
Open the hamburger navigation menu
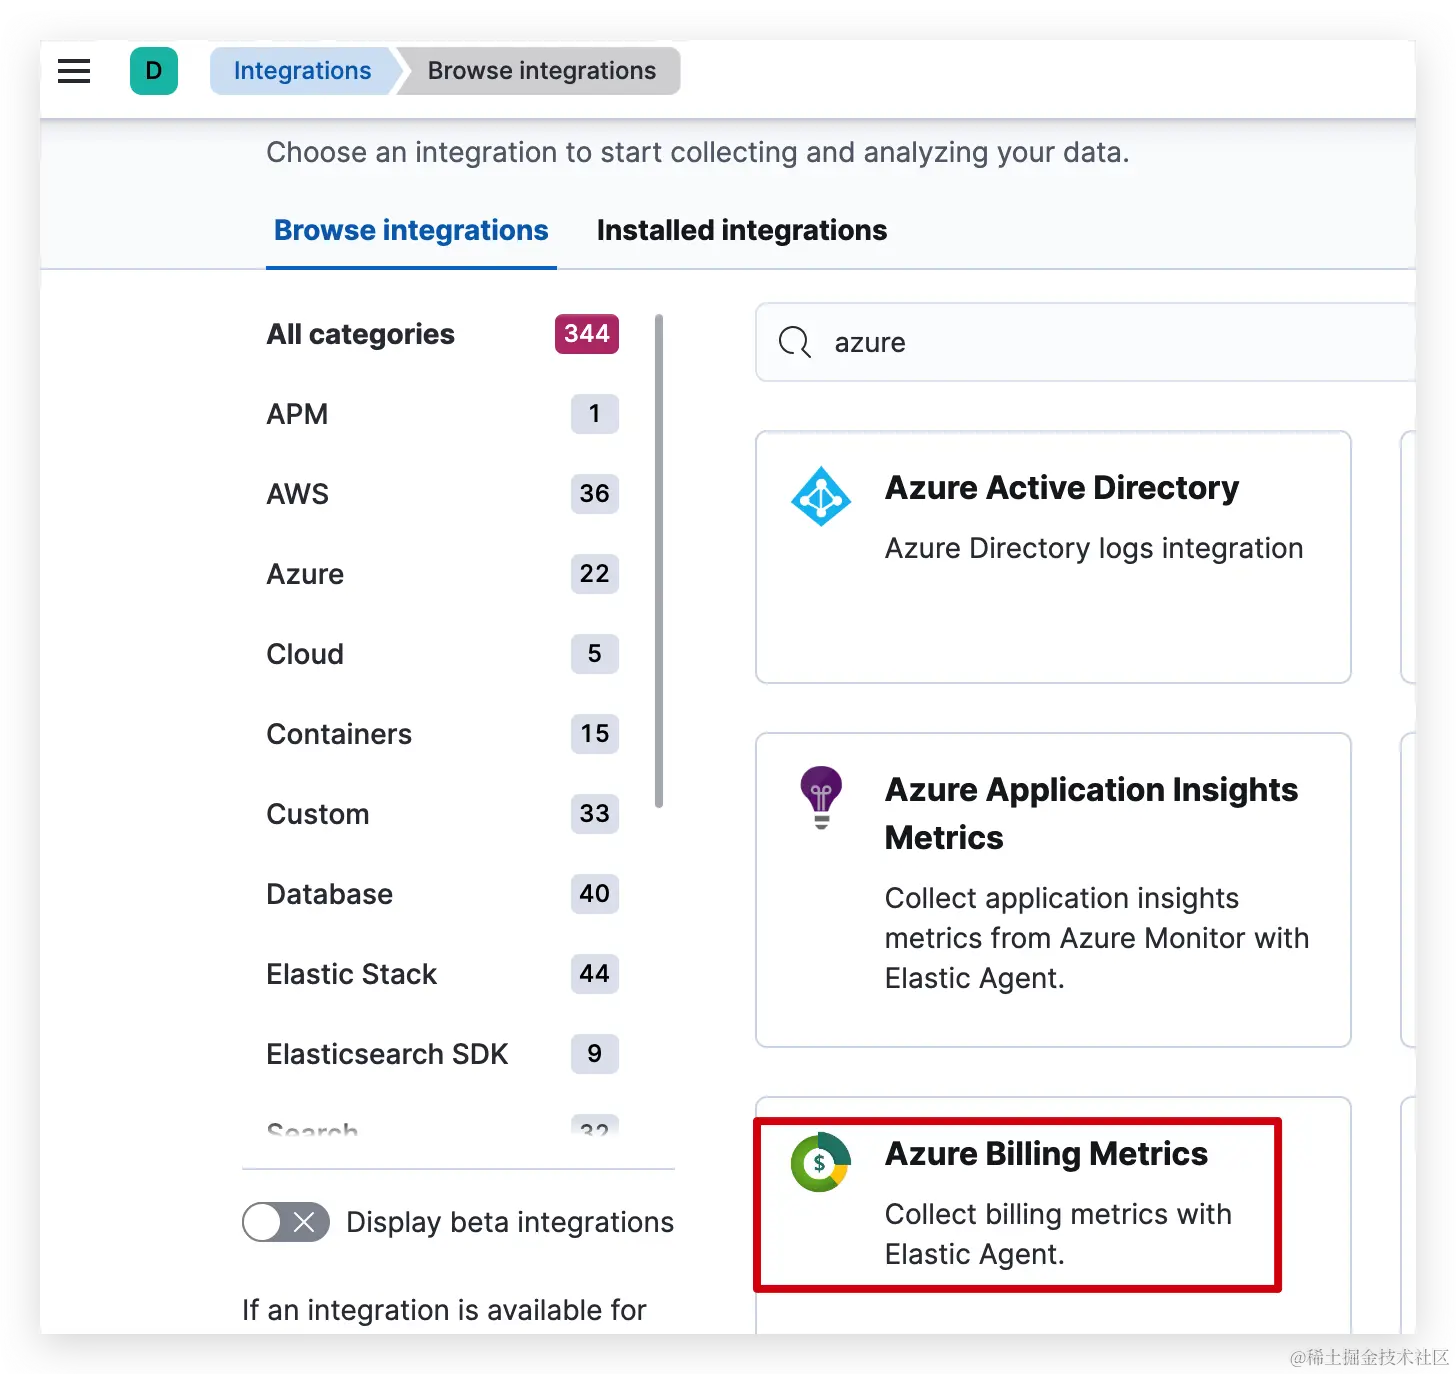[74, 71]
